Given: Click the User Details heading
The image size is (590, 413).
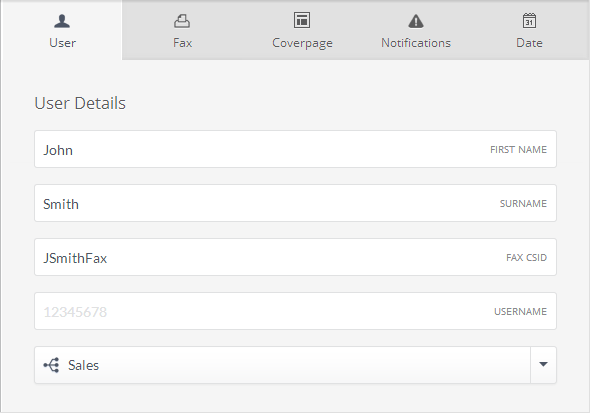Looking at the screenshot, I should tap(80, 103).
